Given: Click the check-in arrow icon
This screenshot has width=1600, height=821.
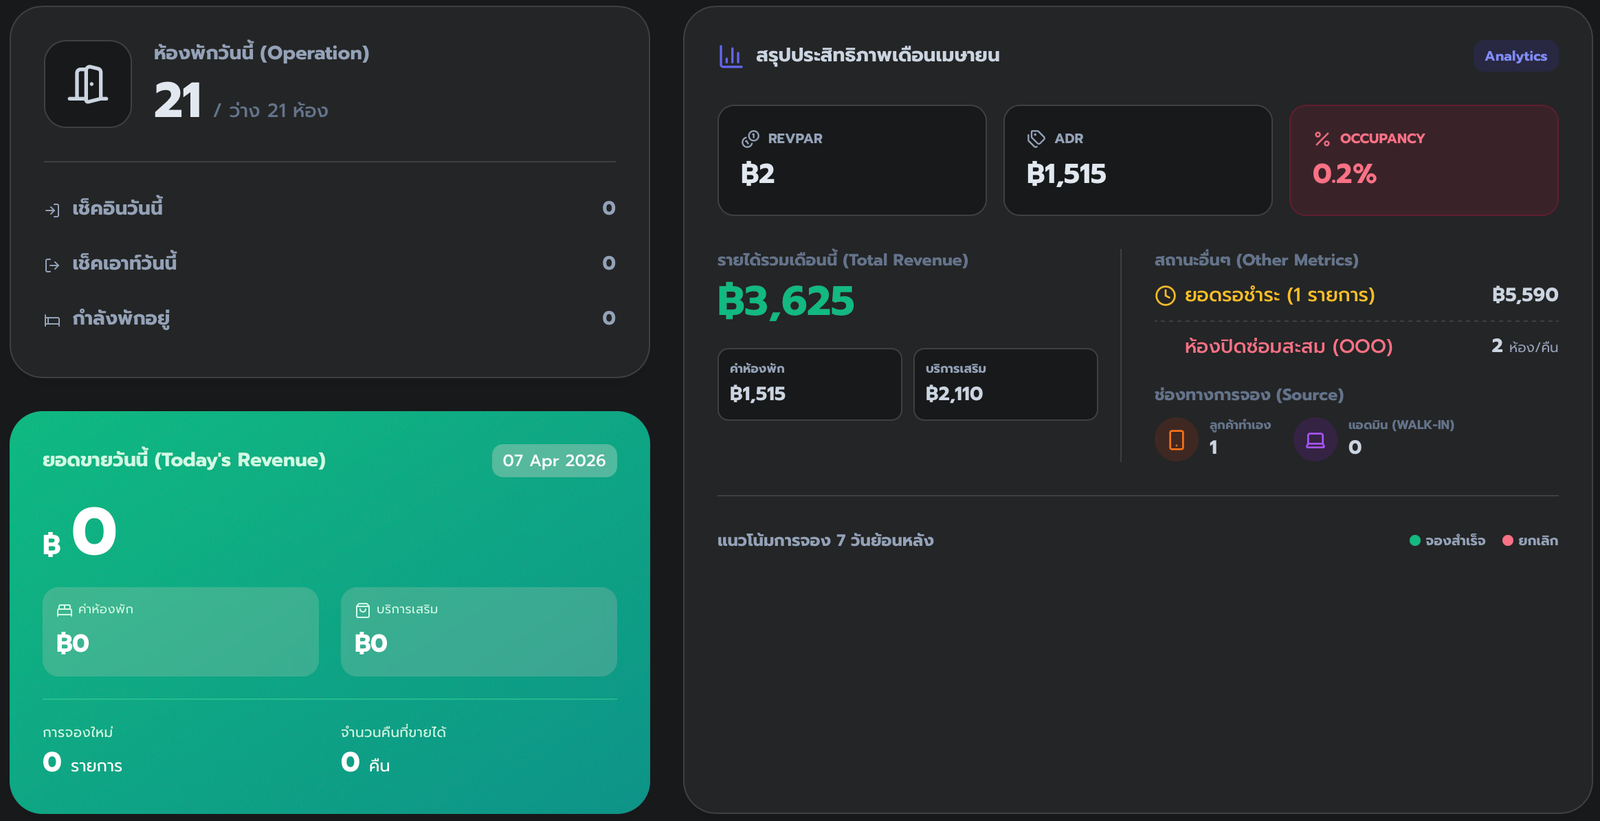Looking at the screenshot, I should click(x=52, y=210).
